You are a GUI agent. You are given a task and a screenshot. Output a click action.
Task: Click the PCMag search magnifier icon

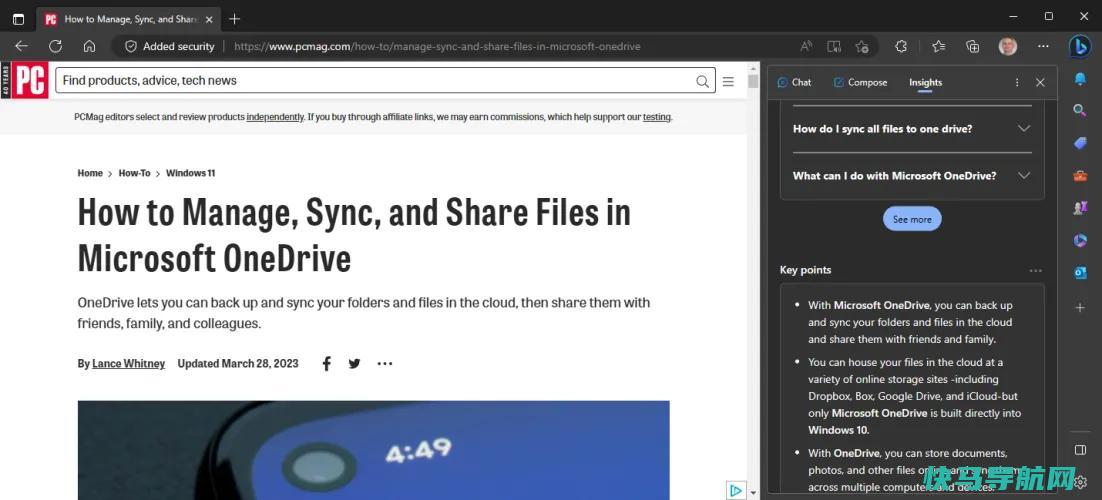[702, 81]
